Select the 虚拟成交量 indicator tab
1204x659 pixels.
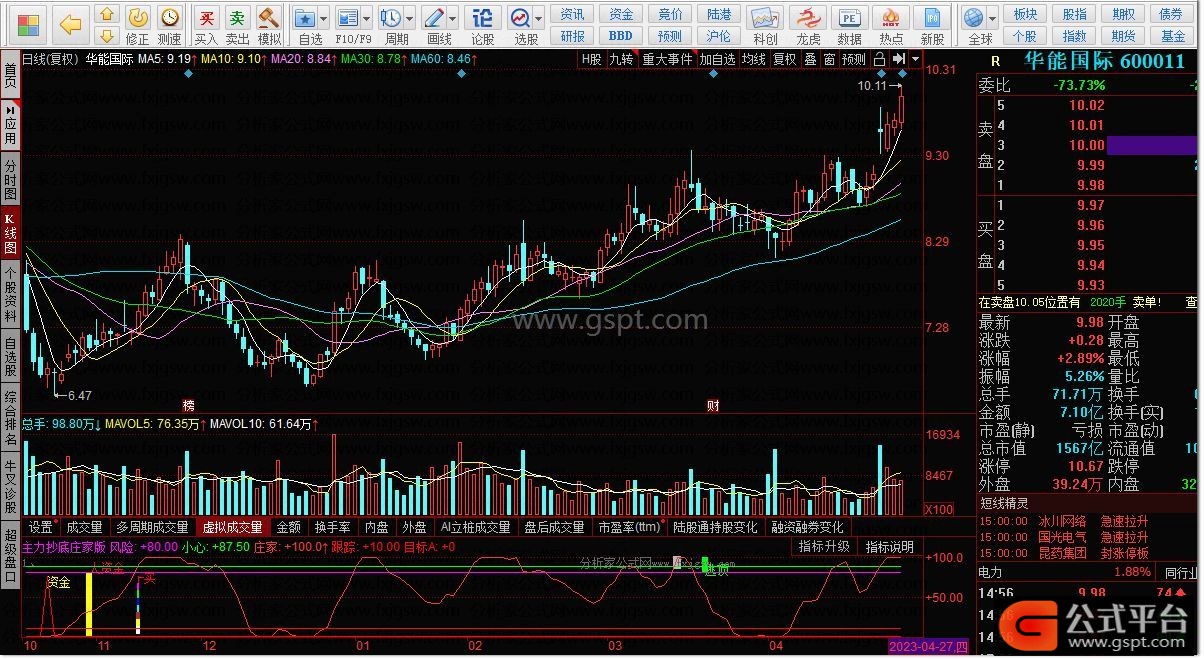tap(233, 527)
